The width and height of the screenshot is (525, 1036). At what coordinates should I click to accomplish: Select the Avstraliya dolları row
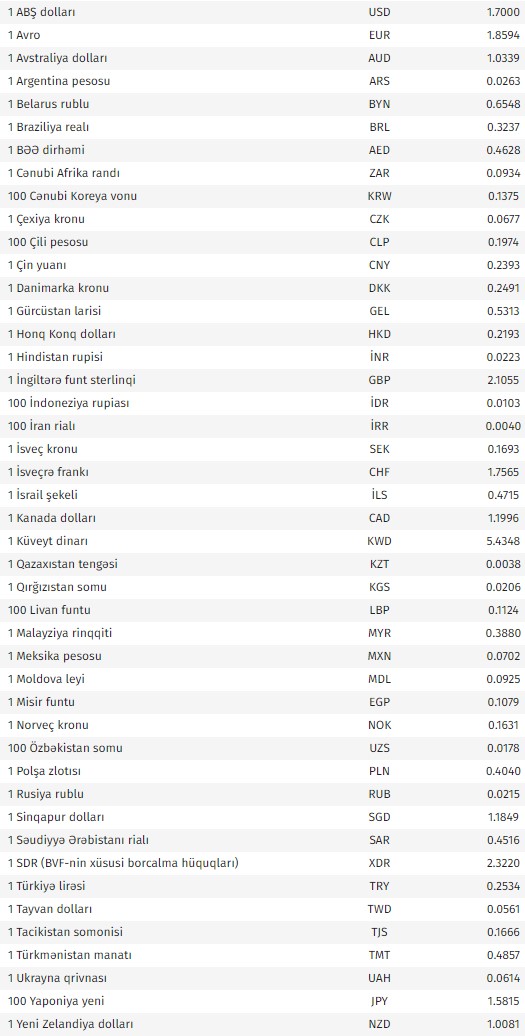pos(262,58)
